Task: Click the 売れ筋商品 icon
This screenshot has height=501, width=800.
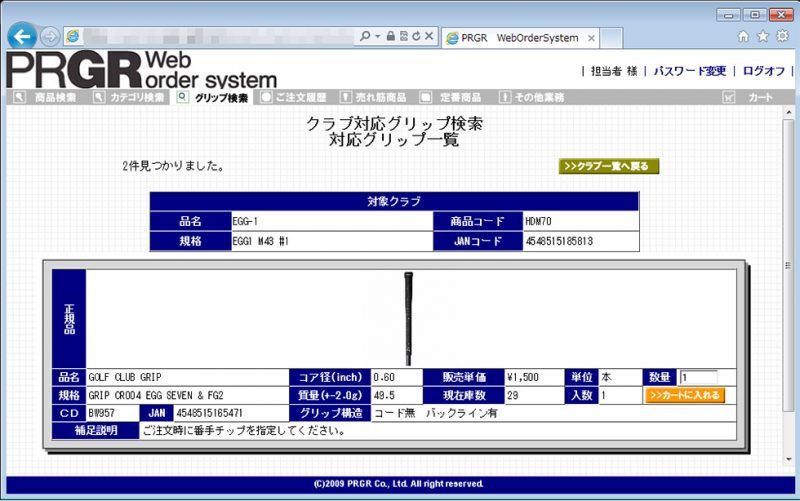Action: [x=345, y=97]
